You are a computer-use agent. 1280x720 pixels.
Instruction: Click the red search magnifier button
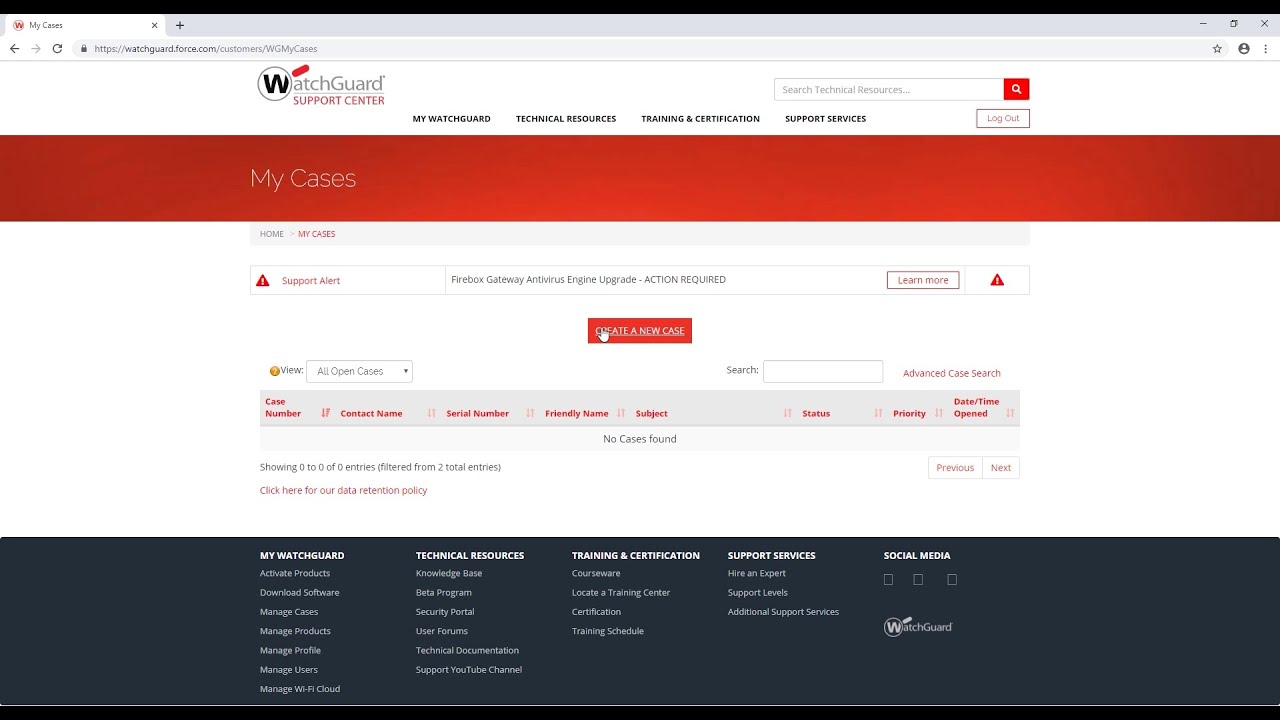(x=1016, y=89)
